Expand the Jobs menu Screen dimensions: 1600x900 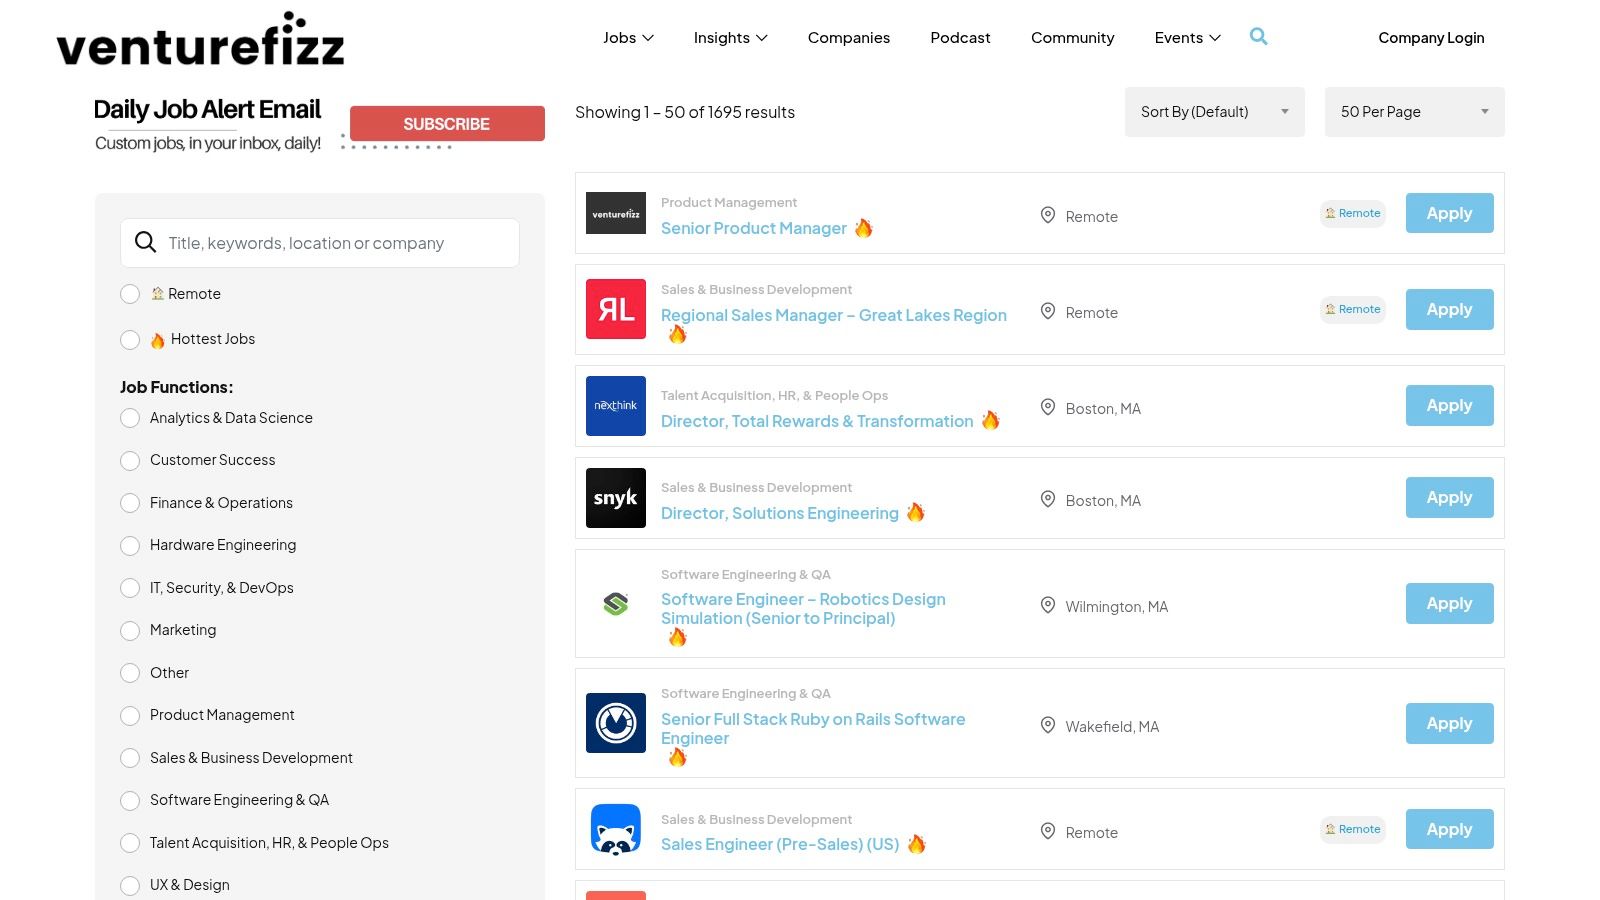628,38
